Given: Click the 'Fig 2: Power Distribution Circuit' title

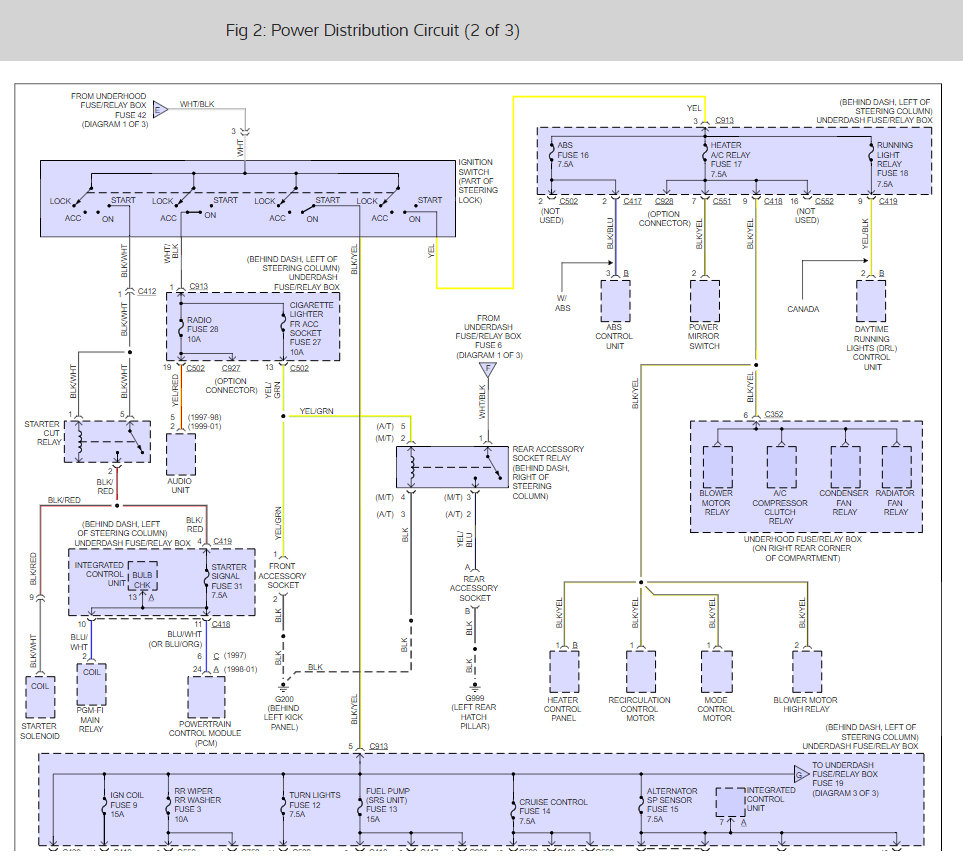Looking at the screenshot, I should [x=373, y=31].
